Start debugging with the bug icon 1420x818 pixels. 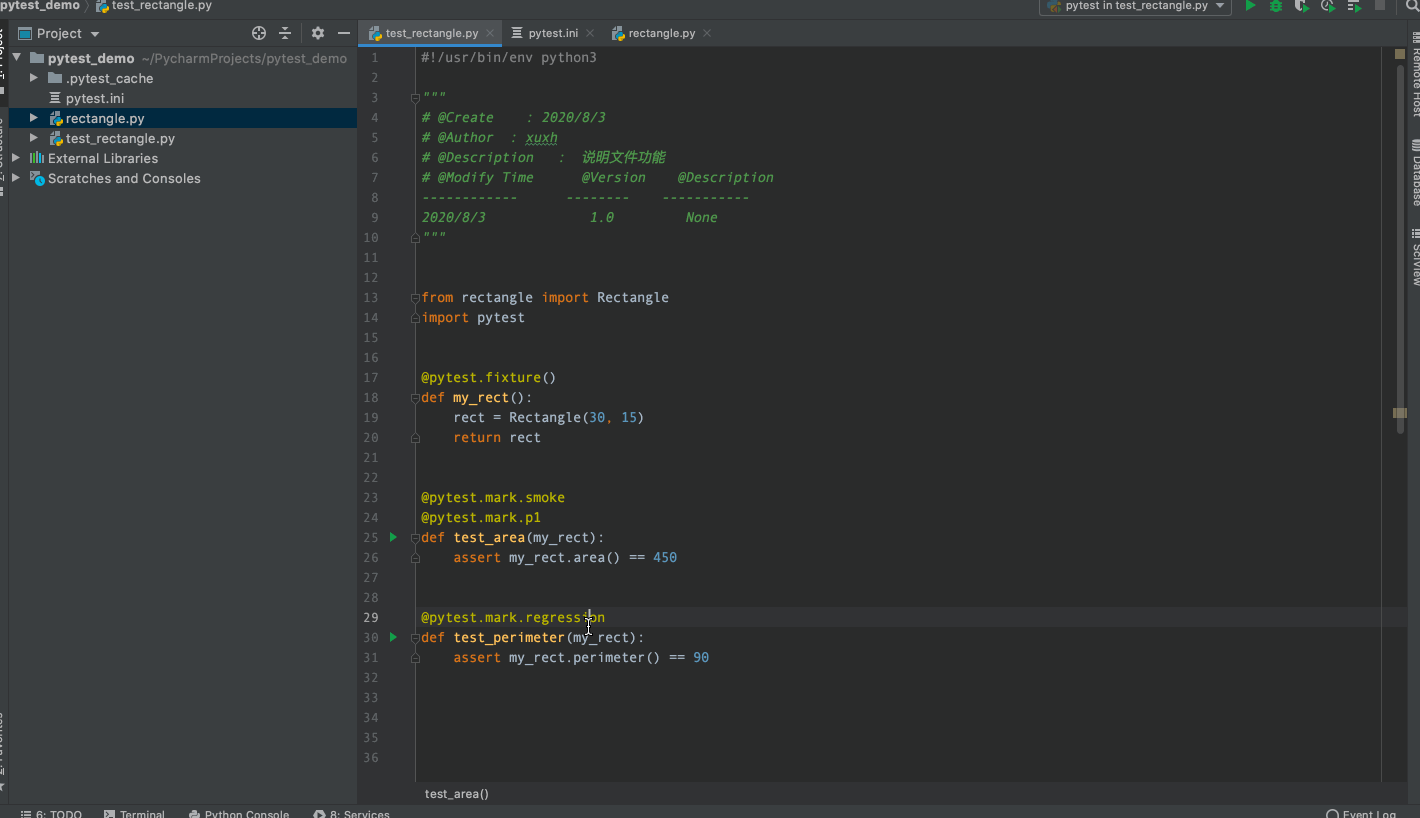tap(1276, 6)
